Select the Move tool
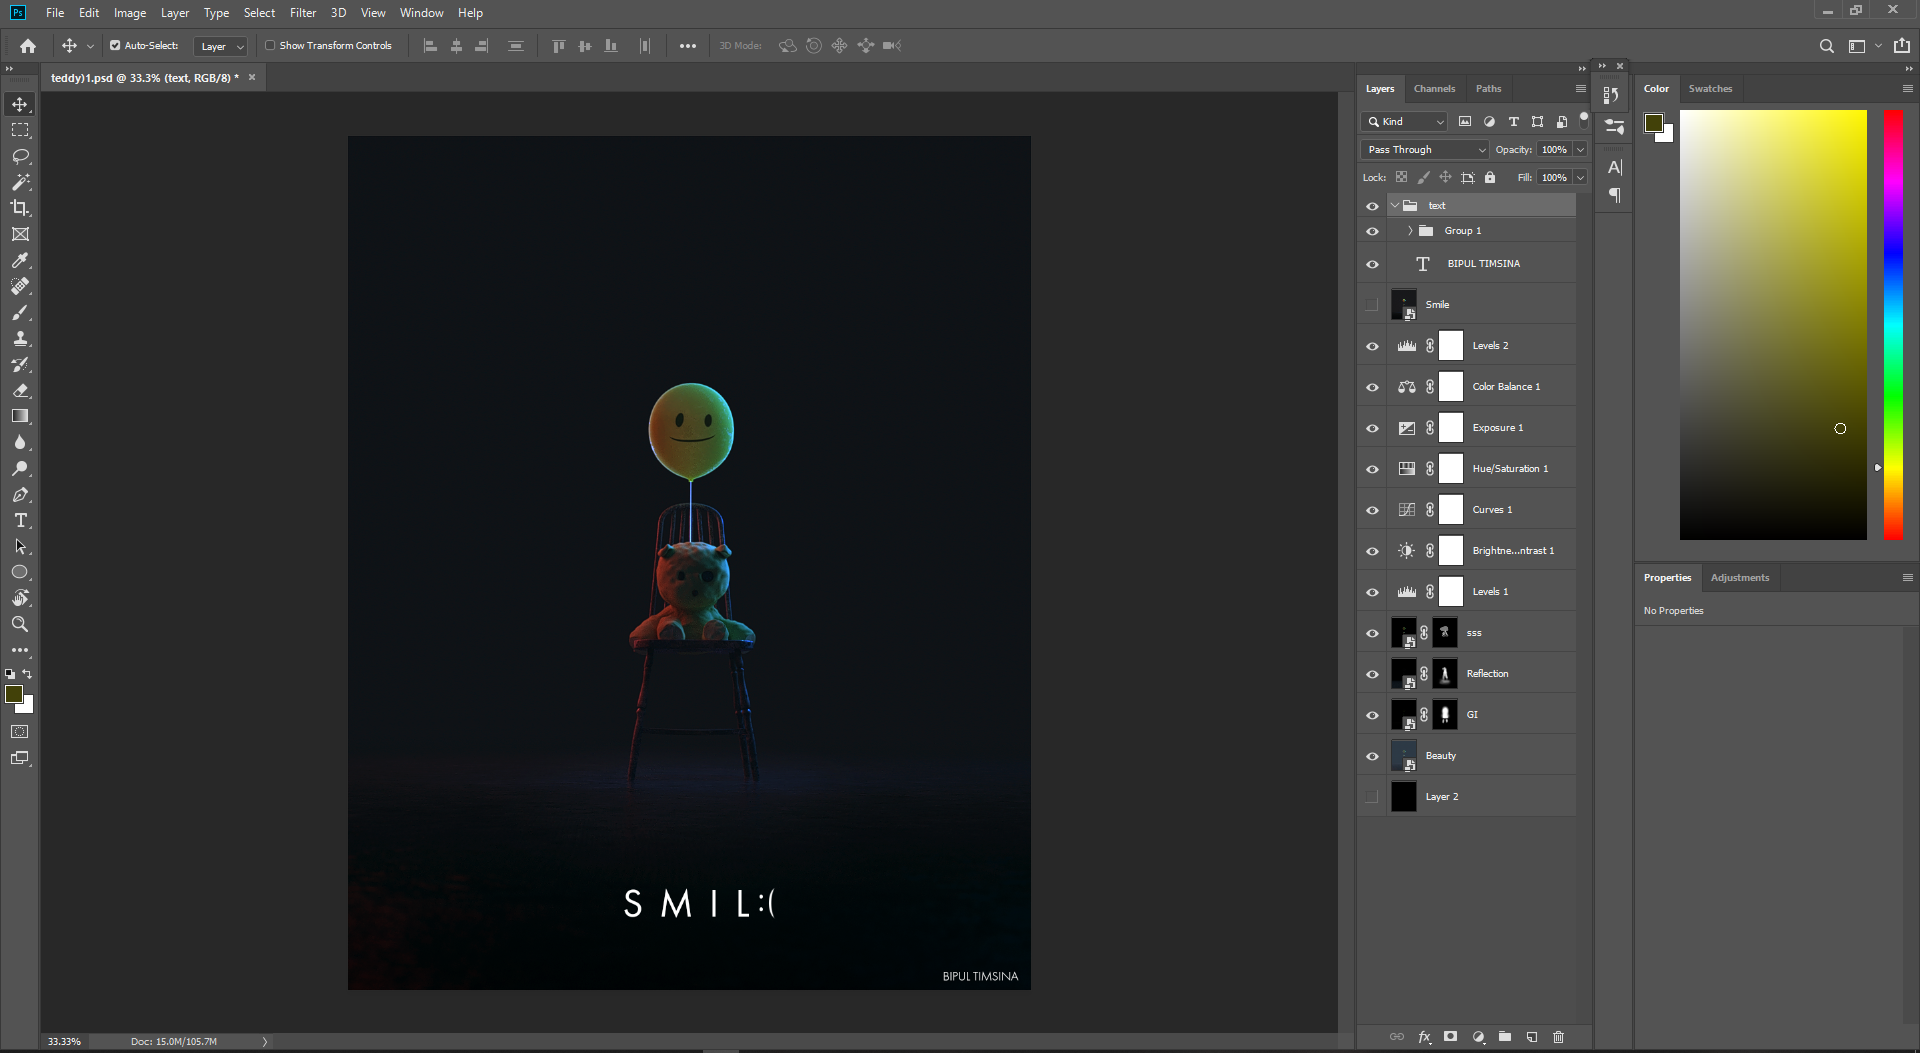This screenshot has width=1920, height=1053. 20,104
